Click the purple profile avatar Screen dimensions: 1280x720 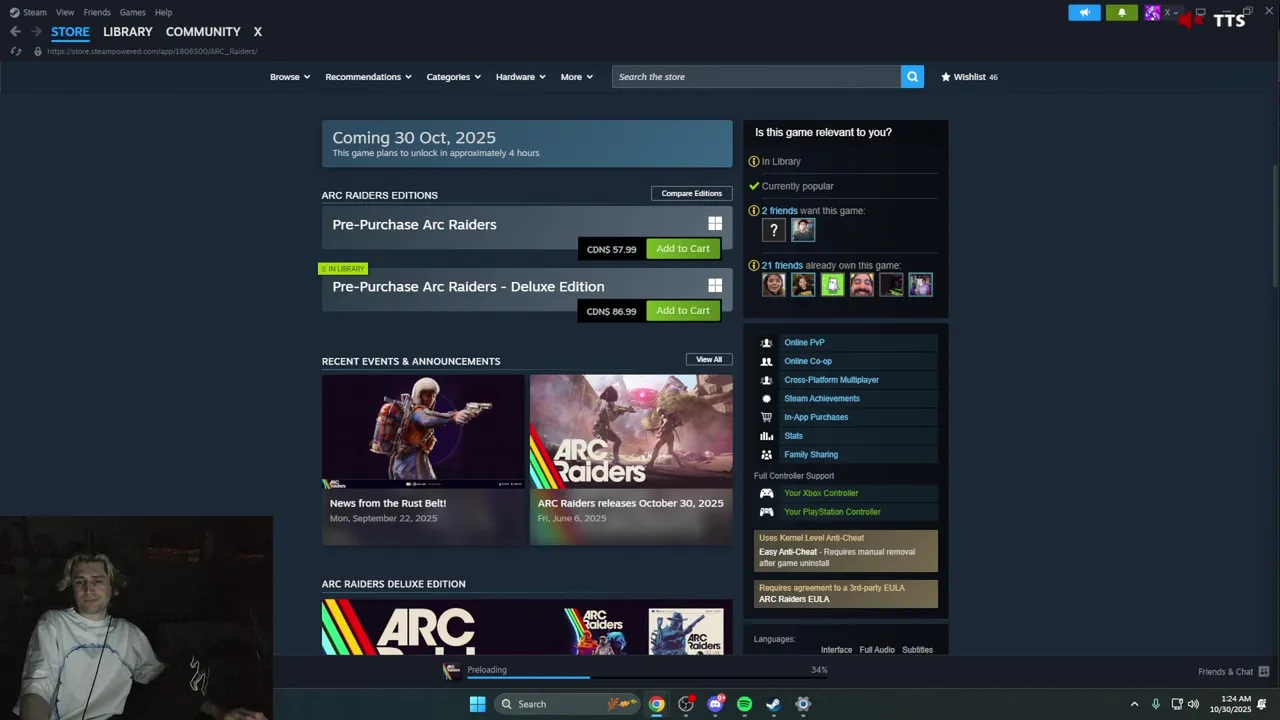(x=1153, y=13)
